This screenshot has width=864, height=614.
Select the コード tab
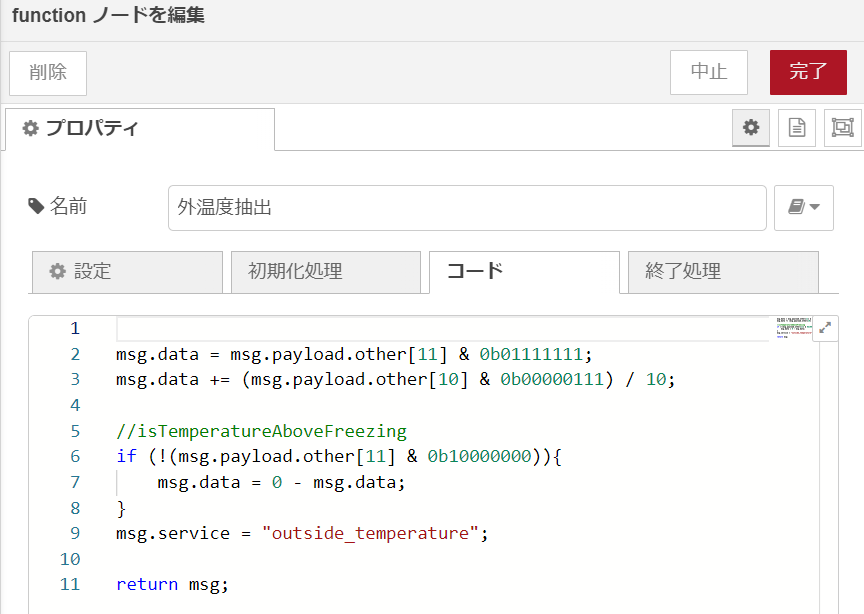pyautogui.click(x=523, y=272)
